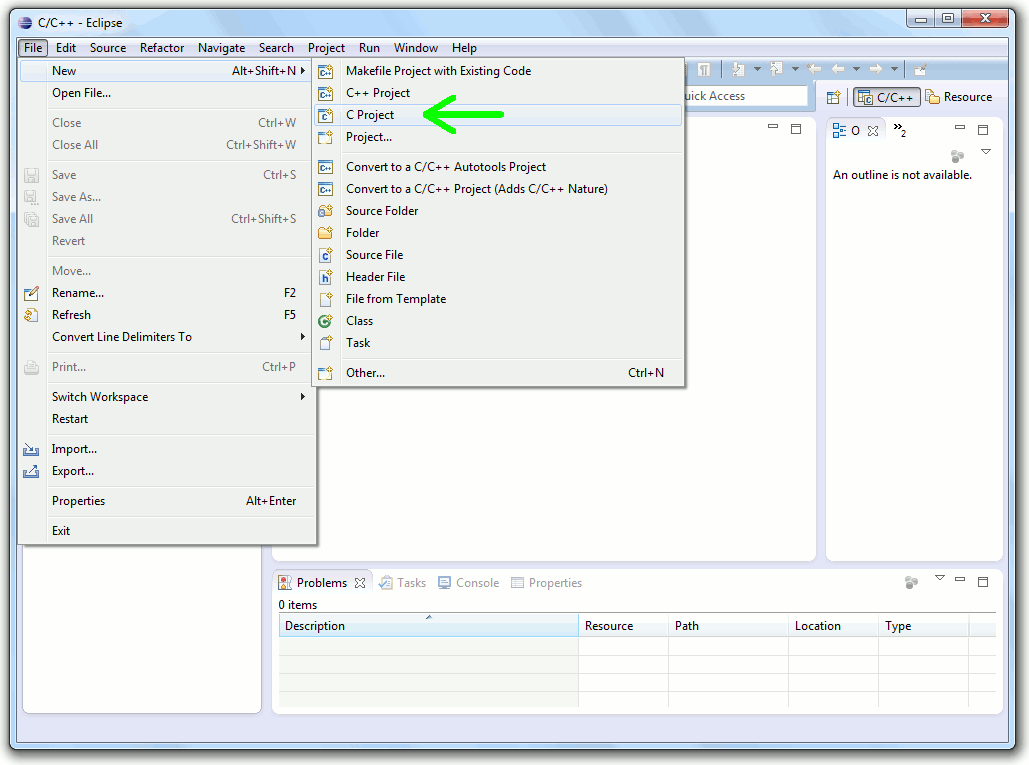
Task: Choose Import... in File menu
Action: point(167,449)
